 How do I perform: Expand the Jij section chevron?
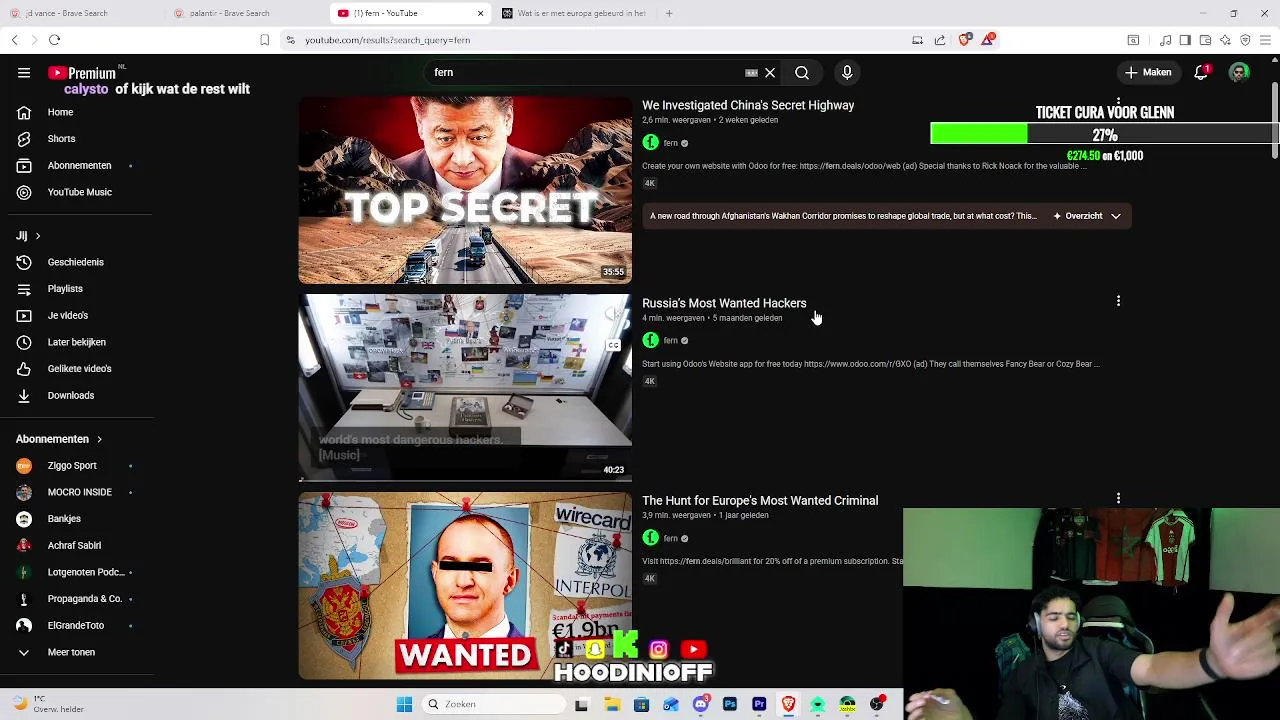[x=38, y=236]
